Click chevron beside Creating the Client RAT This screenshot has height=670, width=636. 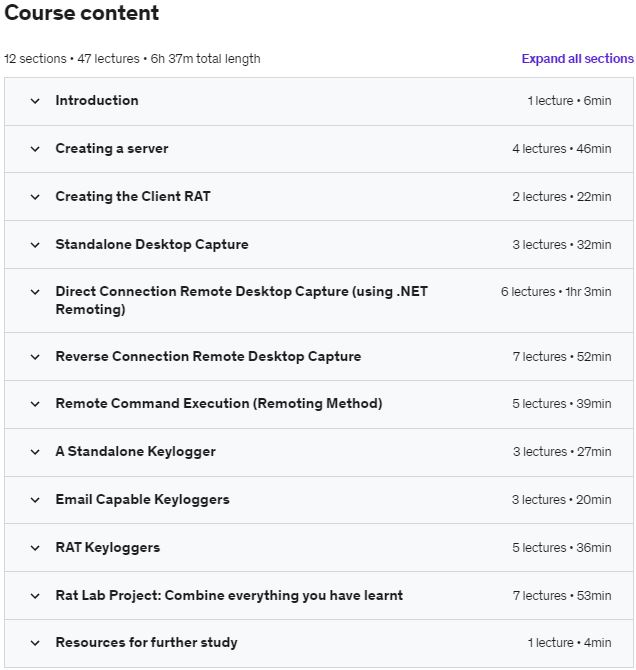pos(35,197)
